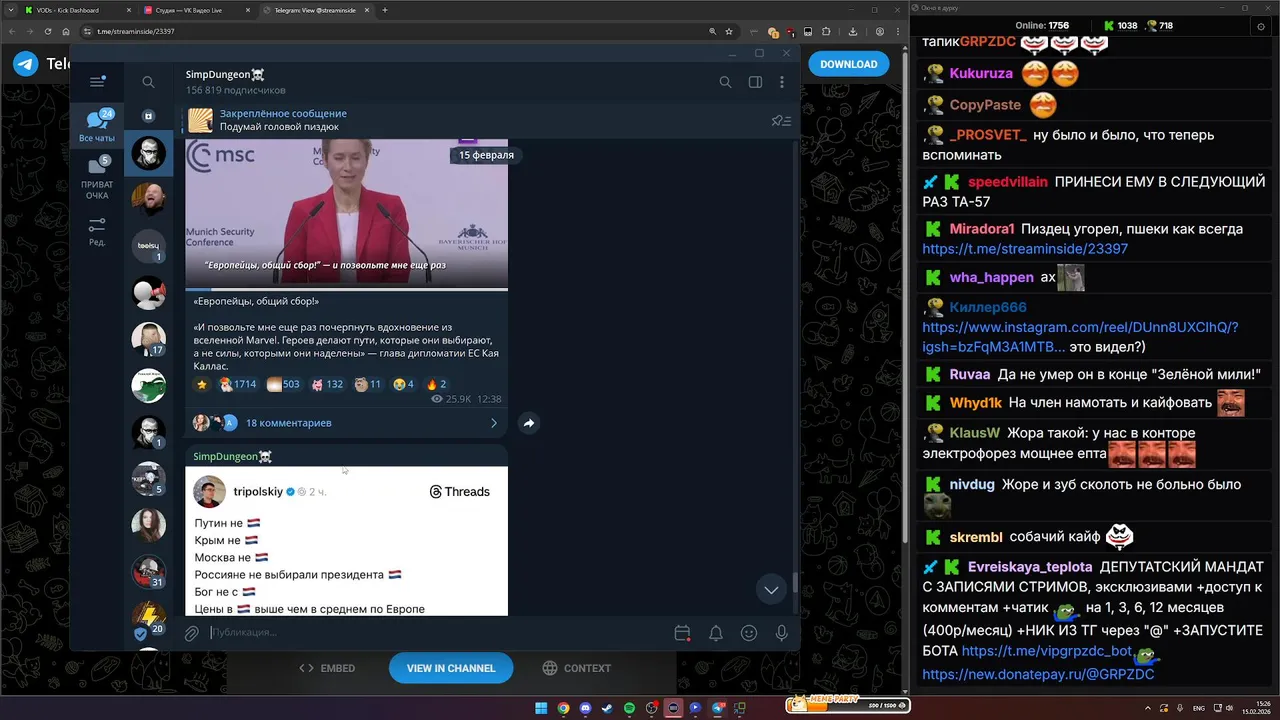
Task: Click the DOWNLOAD button on Telegram page
Action: [x=849, y=64]
